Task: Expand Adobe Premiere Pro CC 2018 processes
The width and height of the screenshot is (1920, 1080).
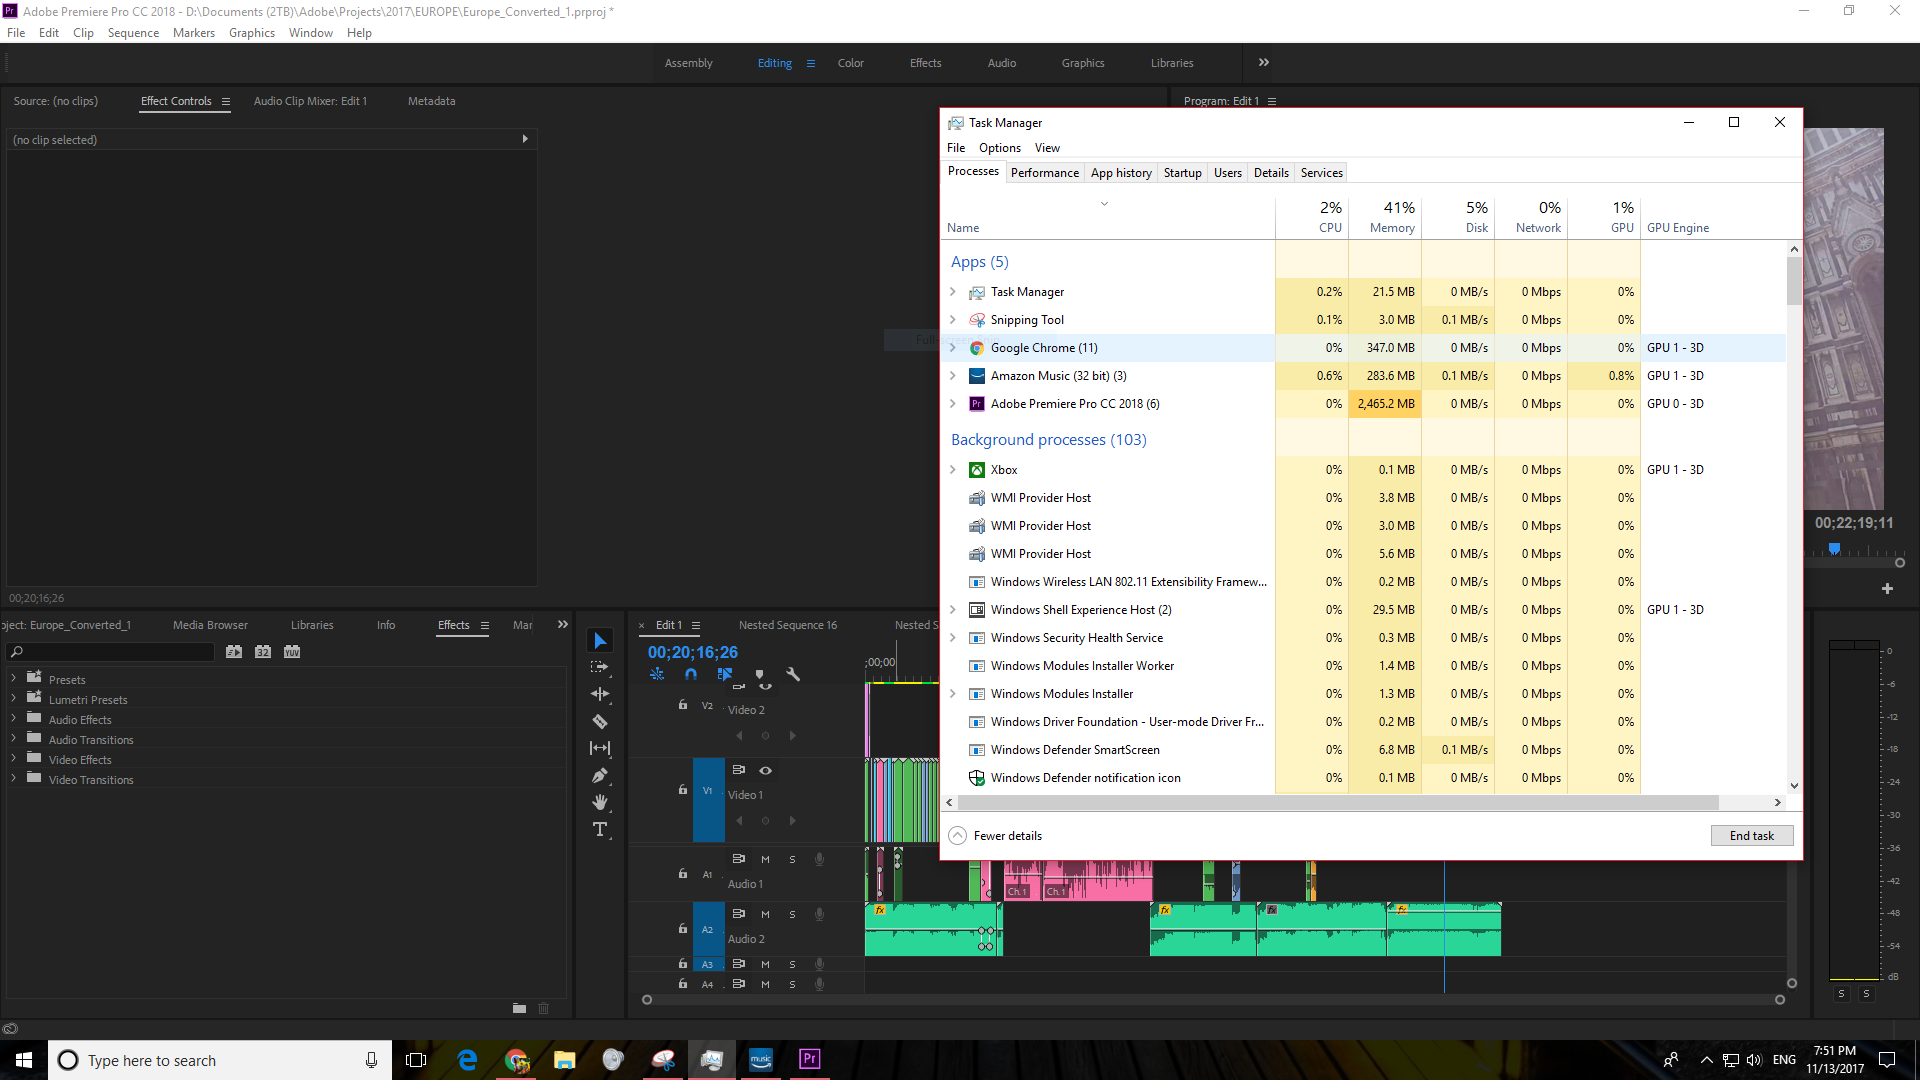Action: pos(953,404)
